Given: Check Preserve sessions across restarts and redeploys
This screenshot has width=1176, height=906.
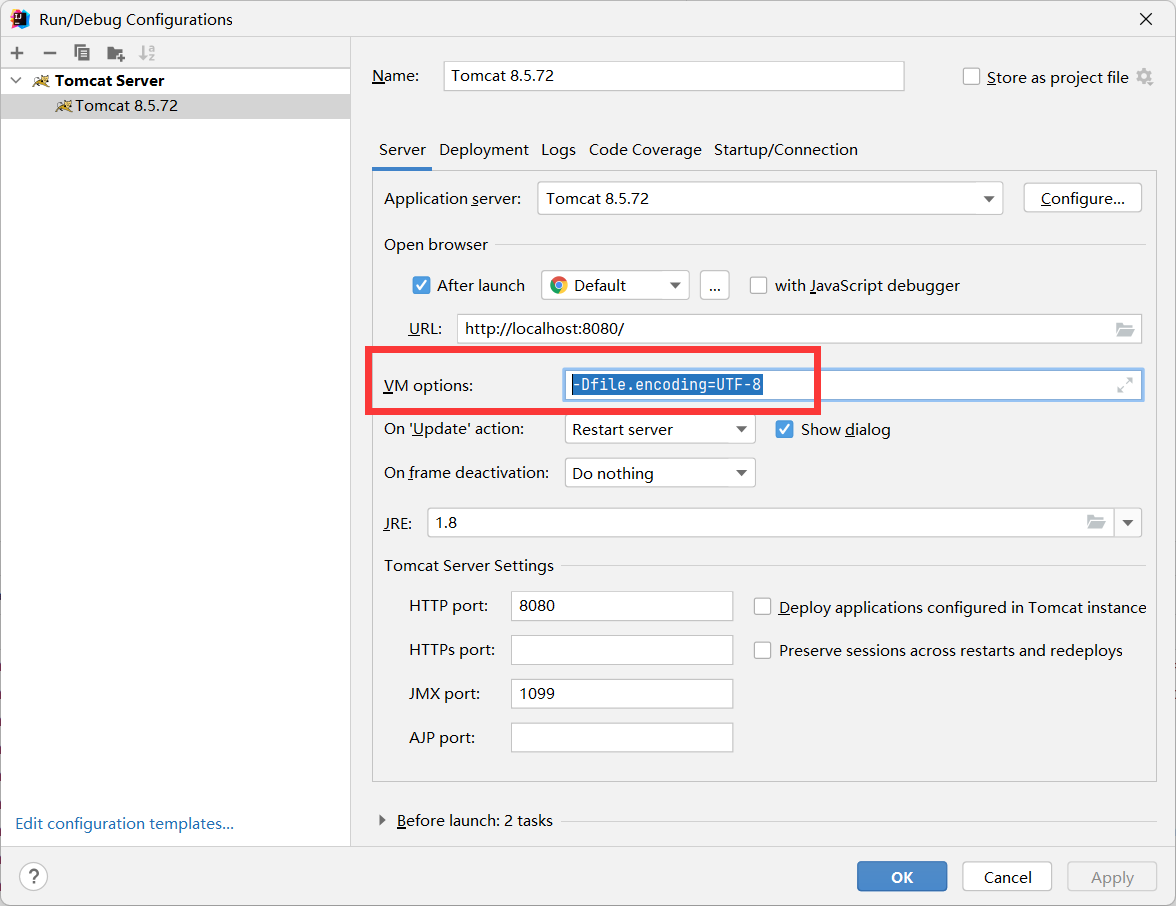Looking at the screenshot, I should click(x=762, y=650).
